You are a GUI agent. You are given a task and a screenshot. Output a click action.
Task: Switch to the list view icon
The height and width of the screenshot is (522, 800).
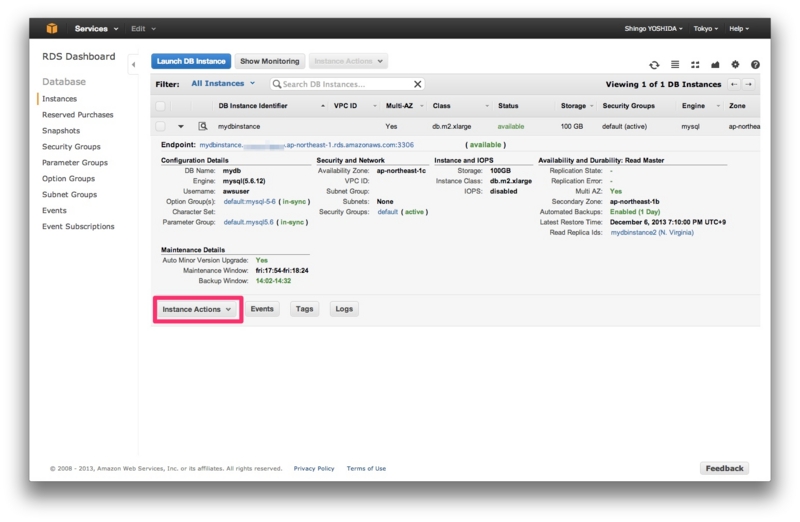(675, 64)
